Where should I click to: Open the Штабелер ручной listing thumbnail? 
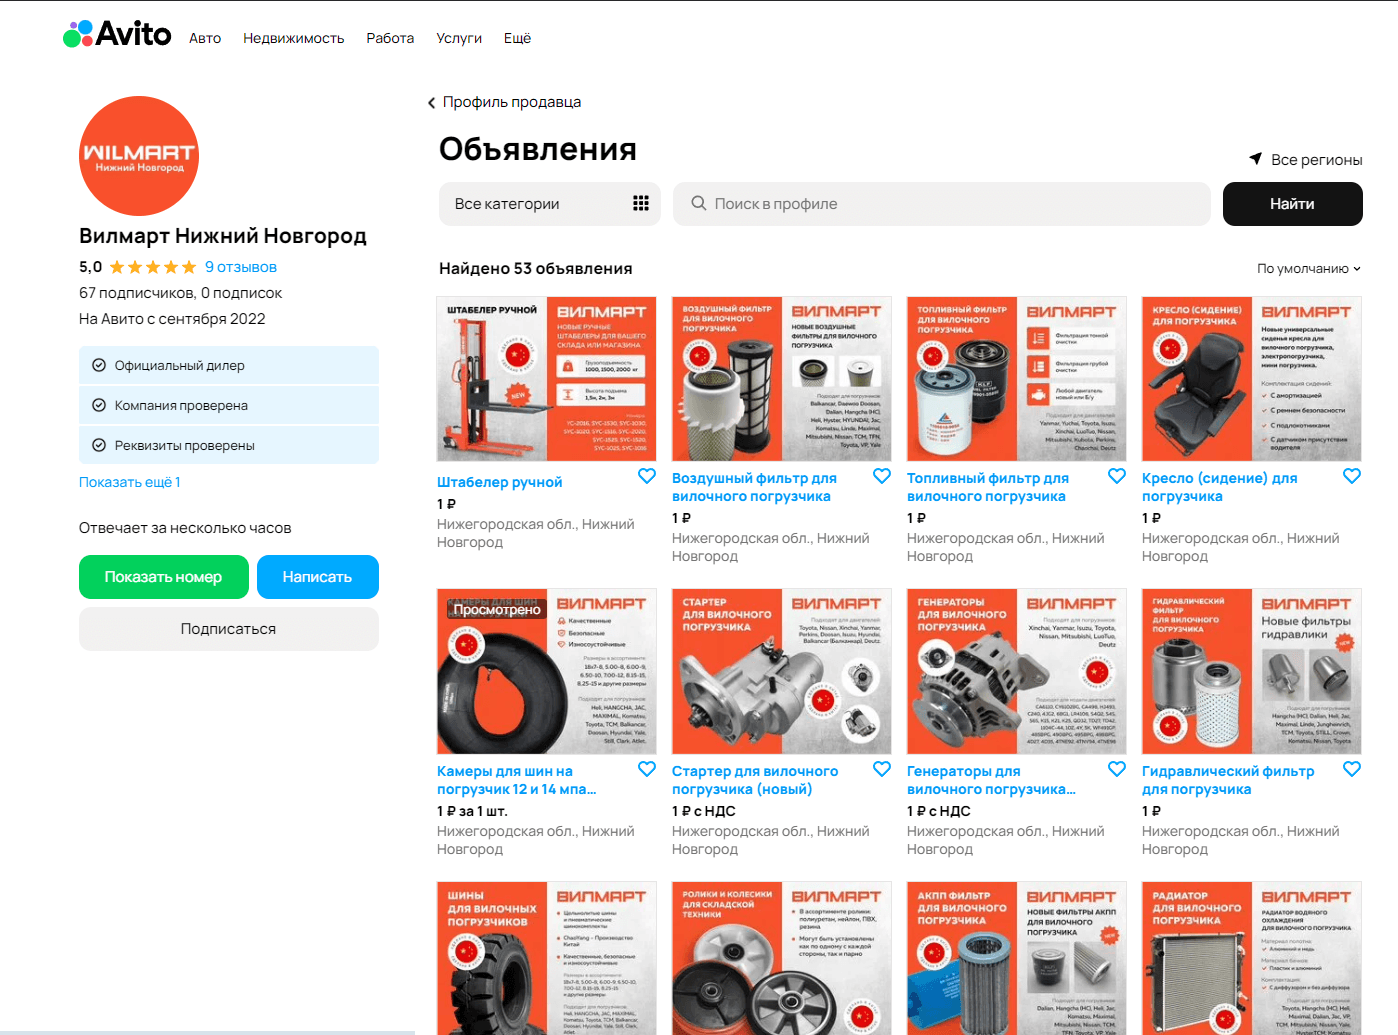pyautogui.click(x=547, y=379)
